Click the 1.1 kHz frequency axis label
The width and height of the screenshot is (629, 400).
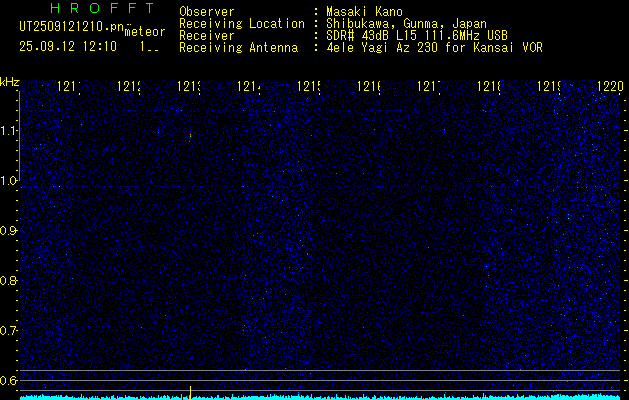[8, 130]
